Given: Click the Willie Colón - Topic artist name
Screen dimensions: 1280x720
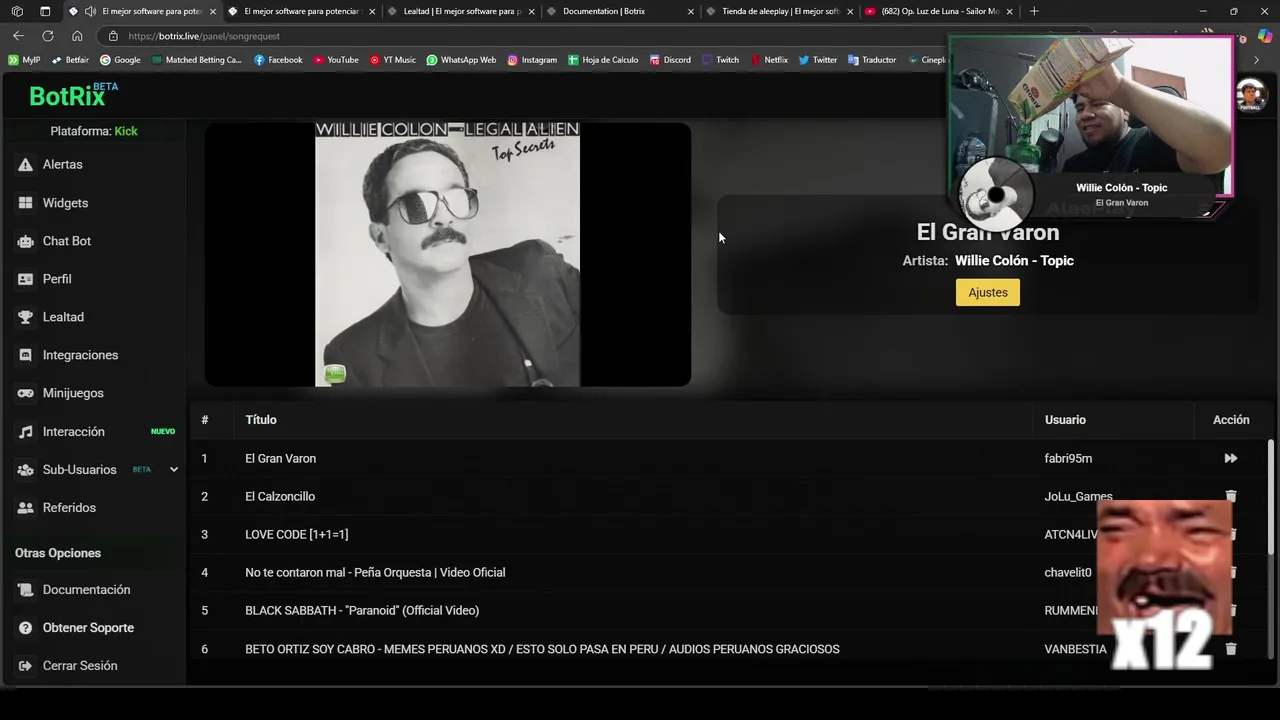Looking at the screenshot, I should (x=1014, y=261).
